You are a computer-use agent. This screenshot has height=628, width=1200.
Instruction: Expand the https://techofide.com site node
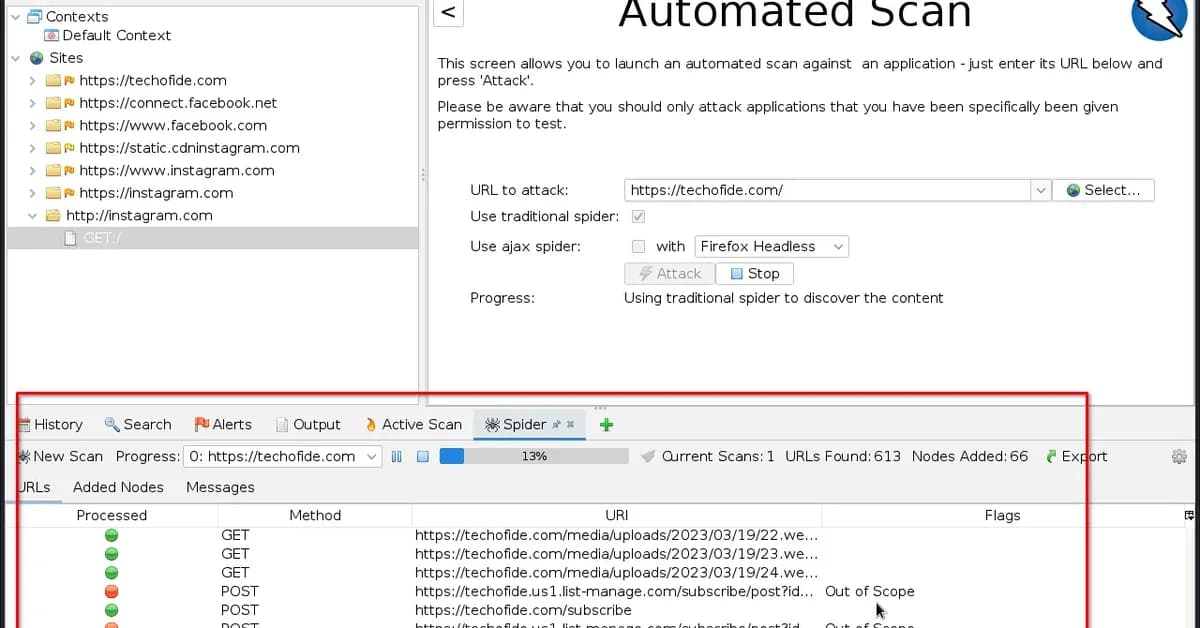coord(32,81)
